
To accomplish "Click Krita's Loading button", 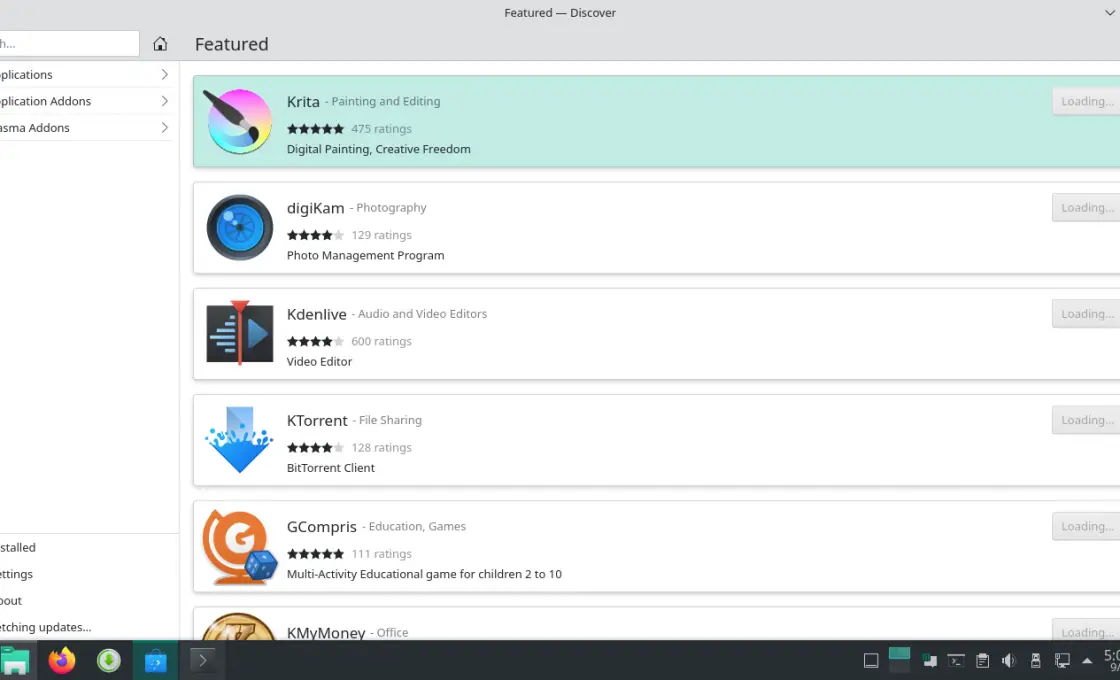I will (1086, 101).
